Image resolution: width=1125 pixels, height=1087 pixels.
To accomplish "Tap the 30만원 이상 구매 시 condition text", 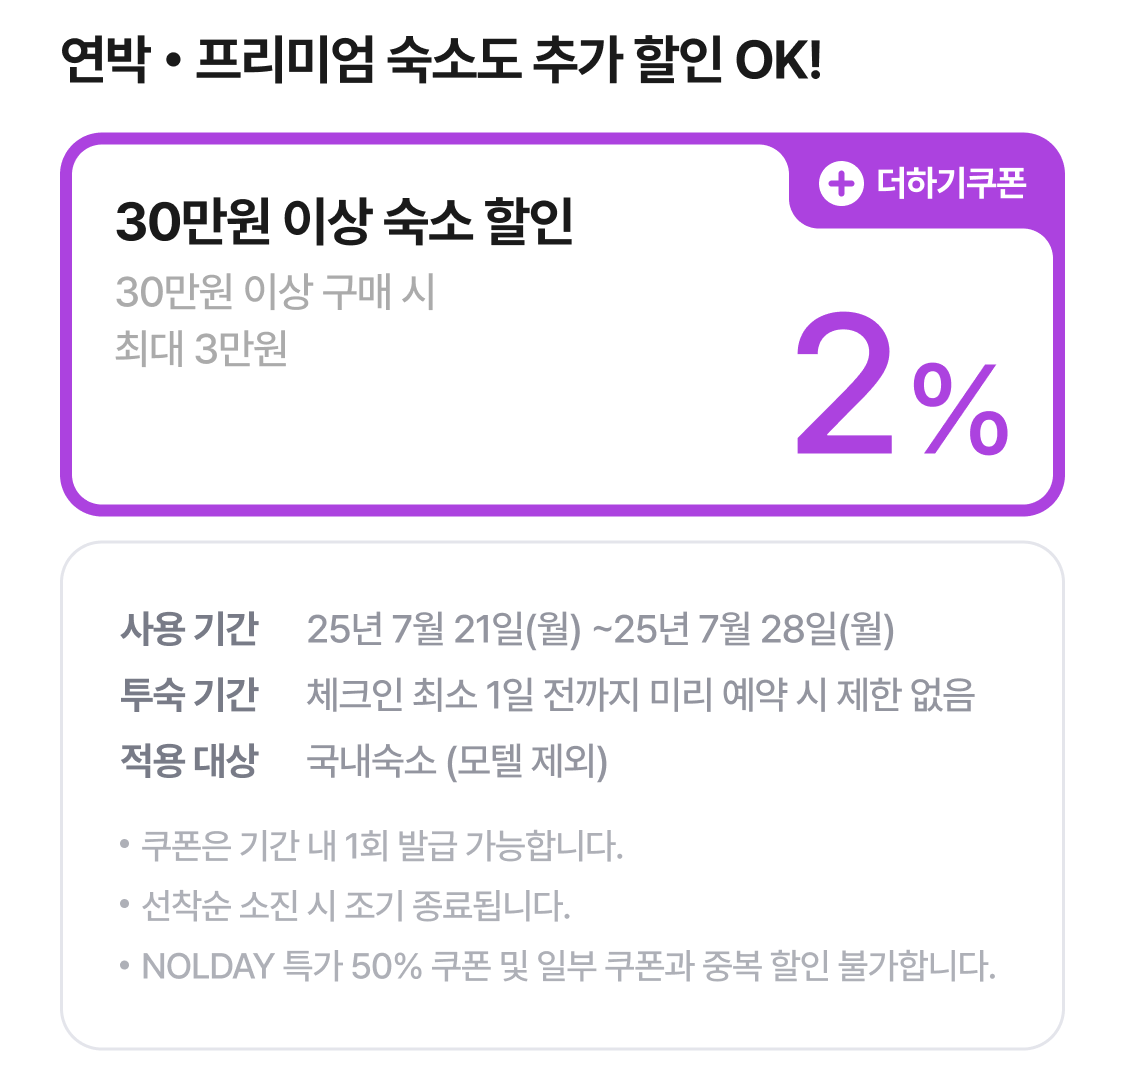I will 276,292.
